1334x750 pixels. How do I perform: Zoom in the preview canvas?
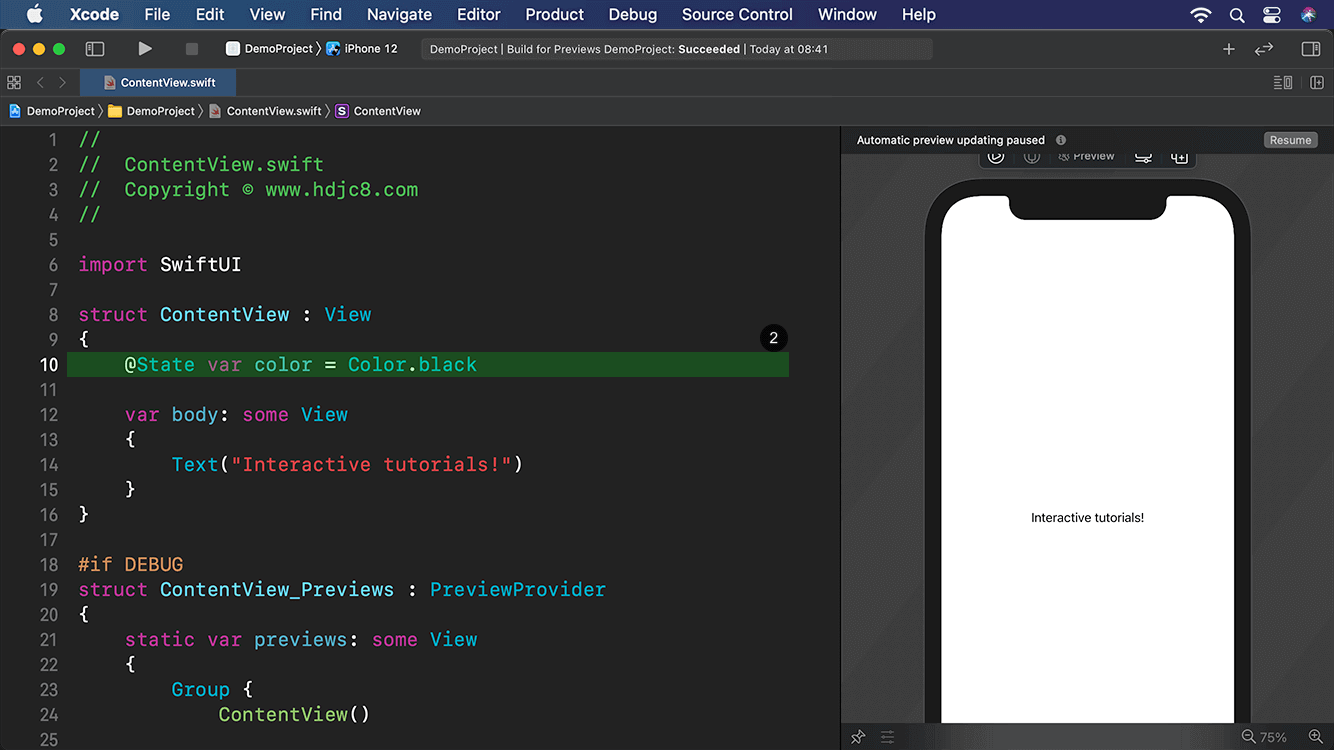pos(1315,737)
